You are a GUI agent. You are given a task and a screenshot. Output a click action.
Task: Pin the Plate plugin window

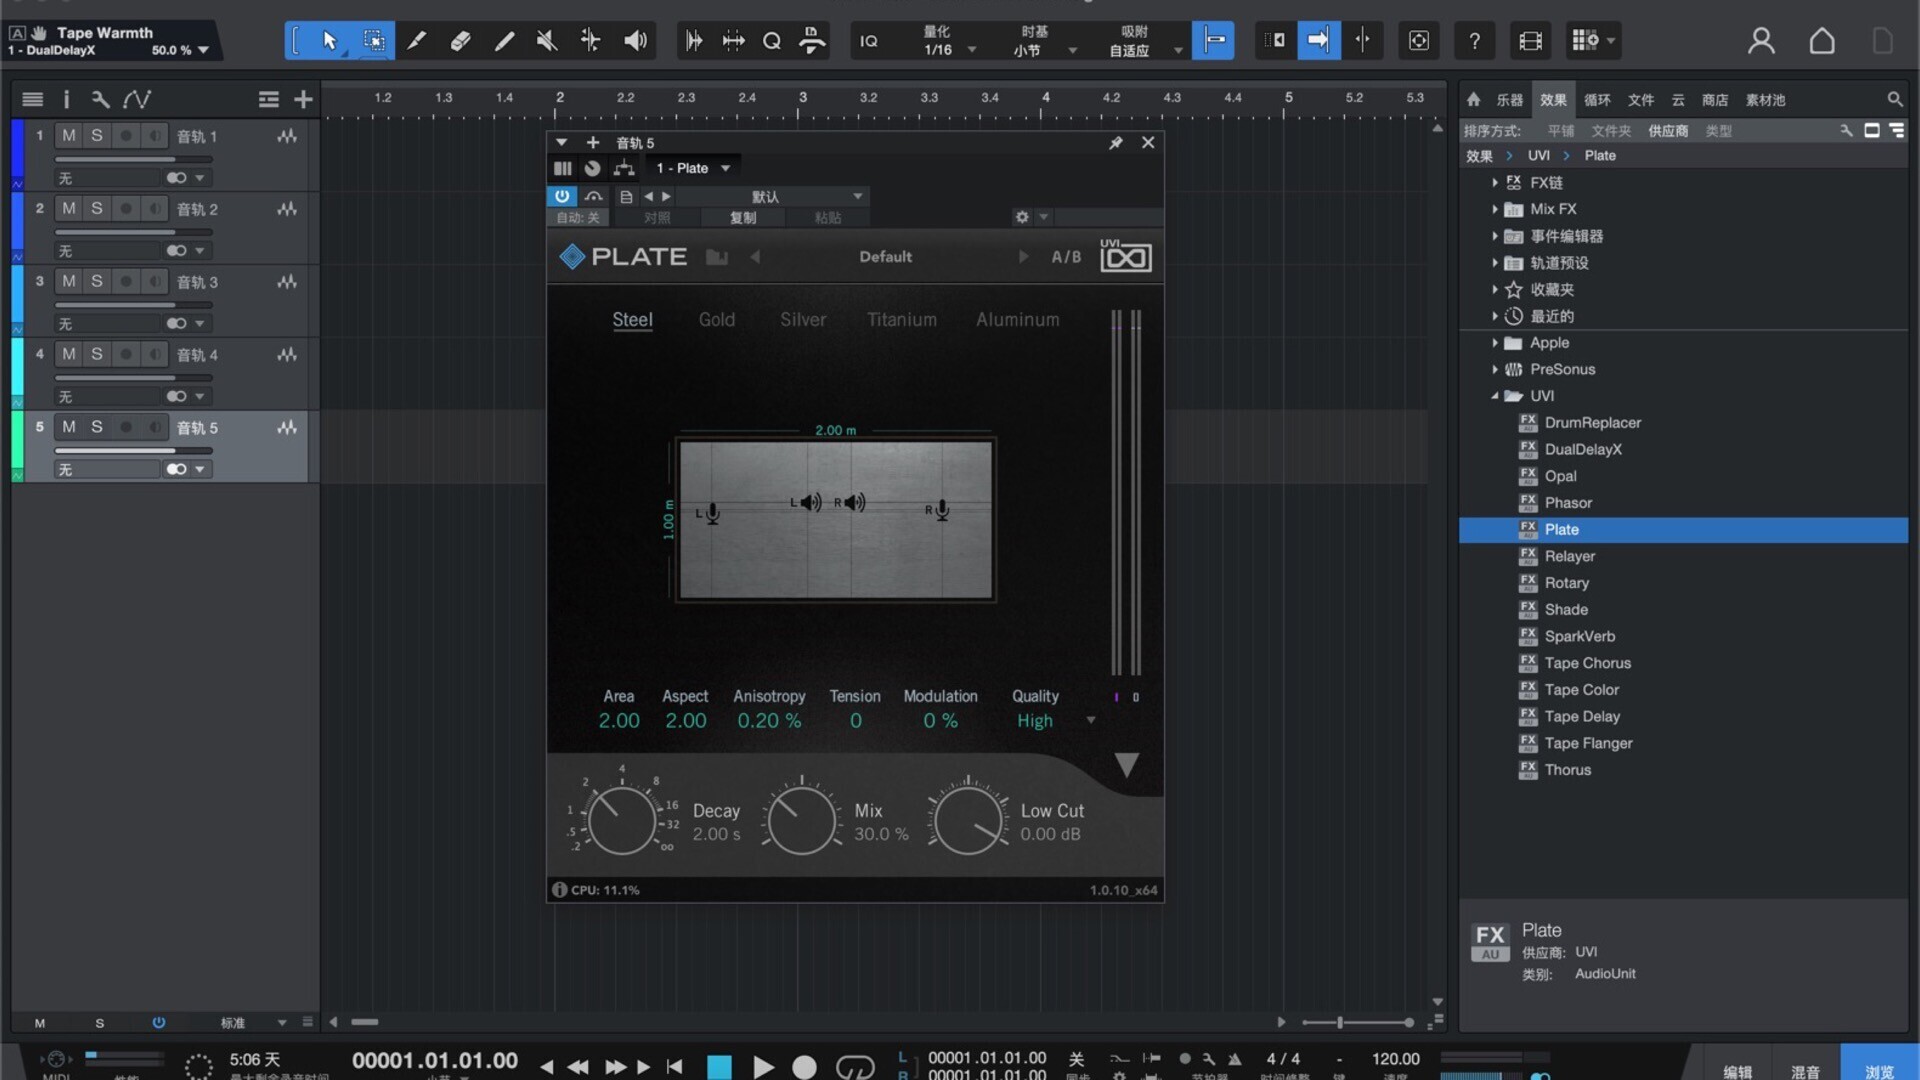click(x=1116, y=143)
